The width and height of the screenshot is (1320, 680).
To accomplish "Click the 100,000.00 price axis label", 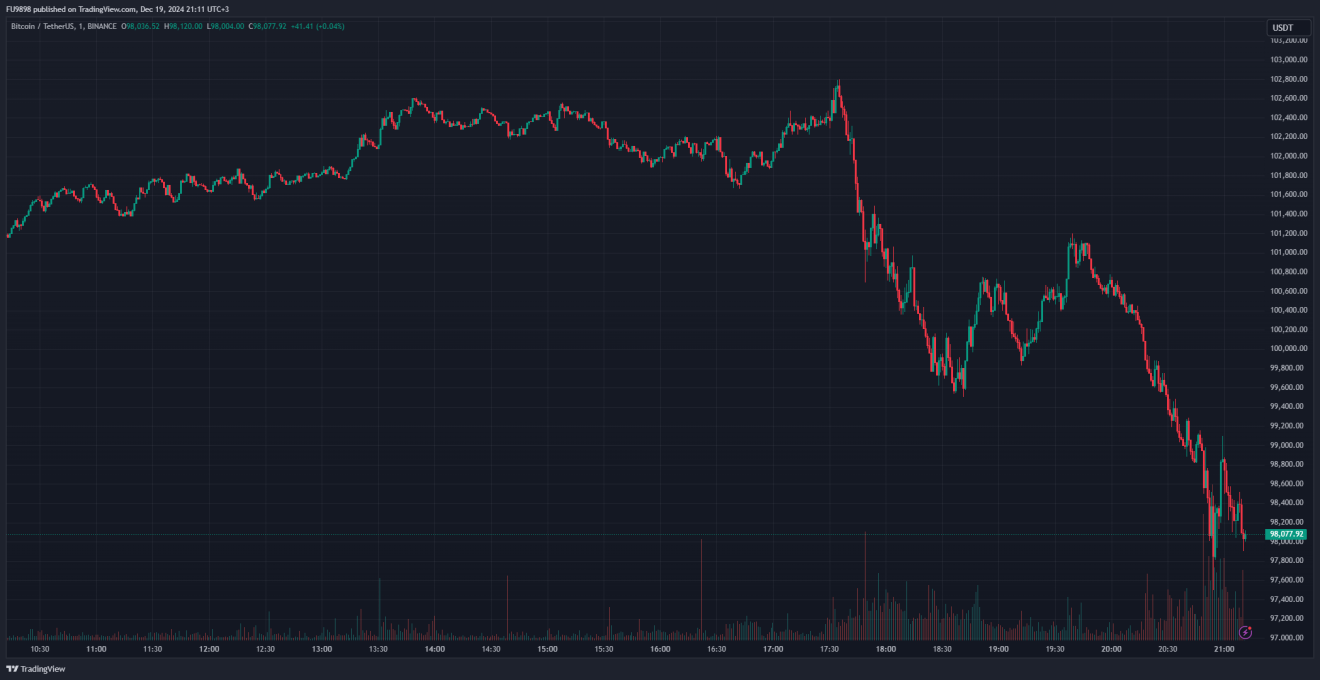I will tap(1289, 349).
